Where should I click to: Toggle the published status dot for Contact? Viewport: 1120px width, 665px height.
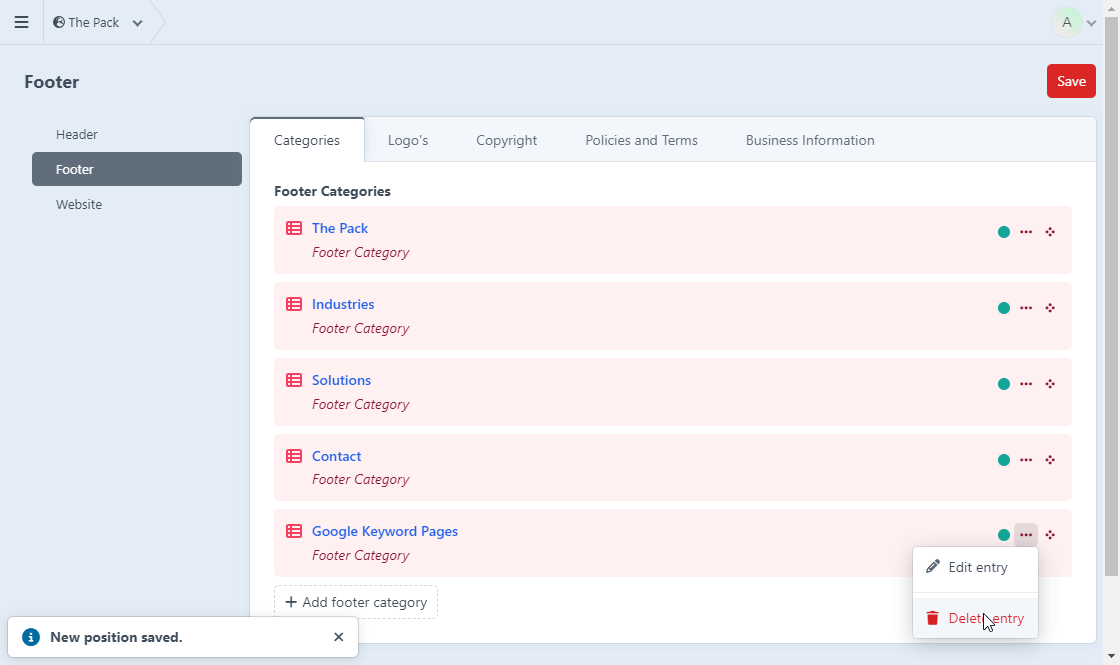1004,460
